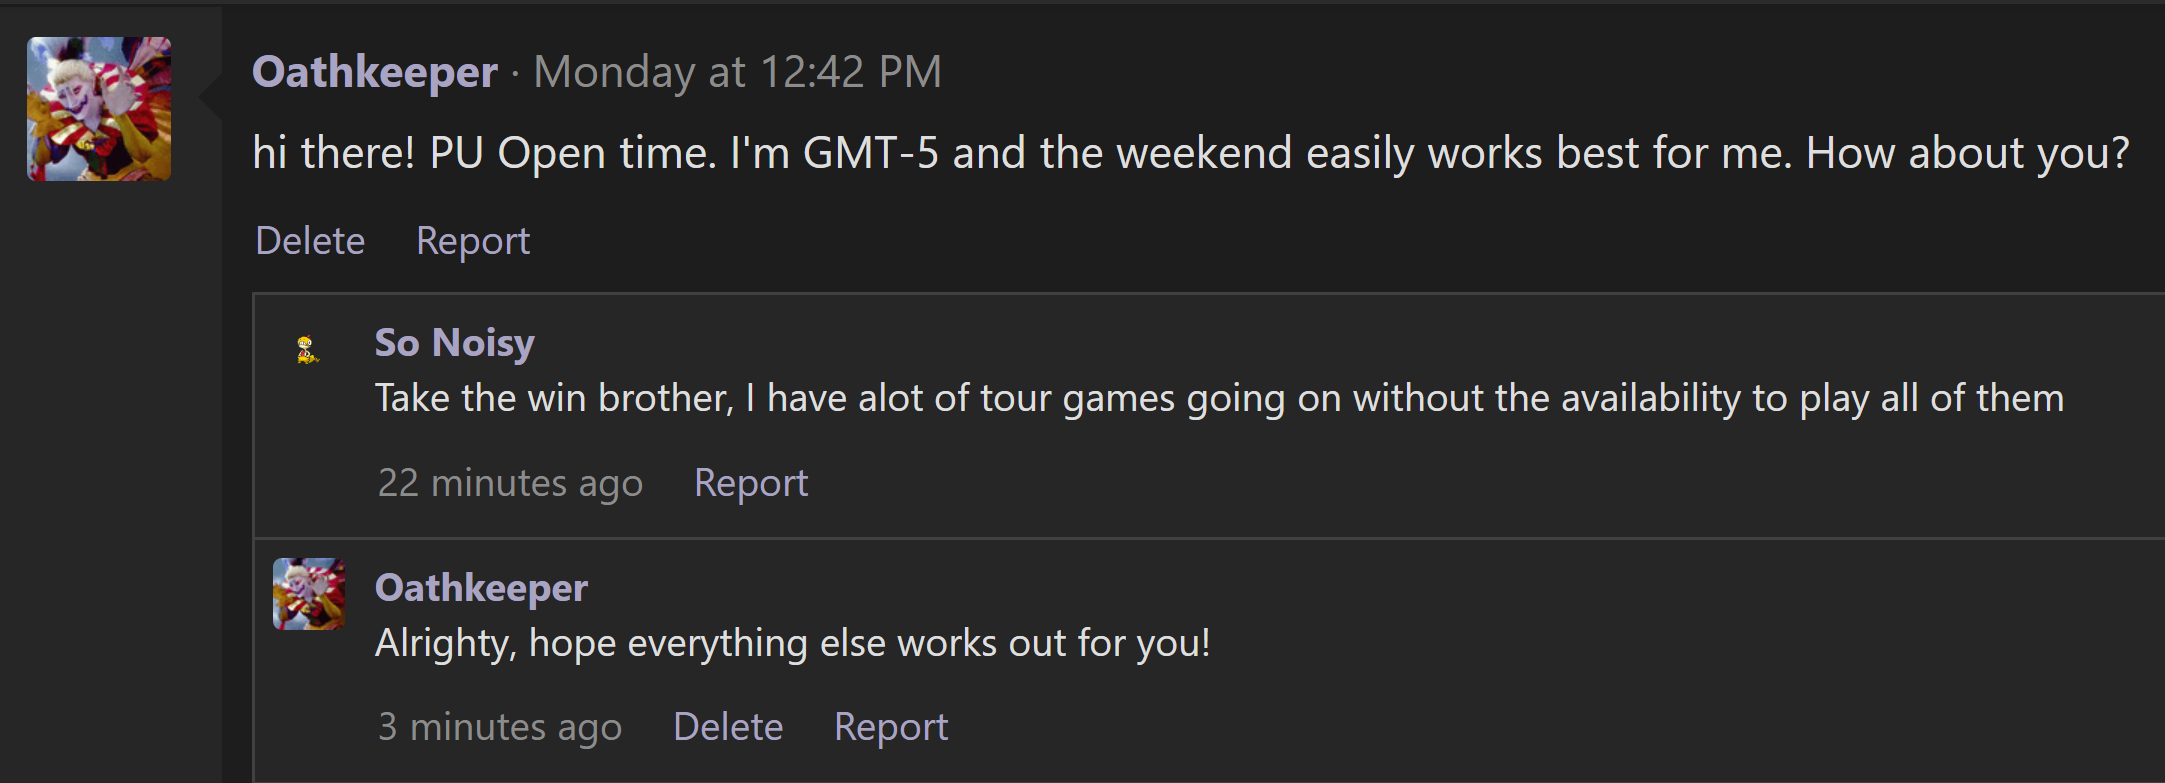This screenshot has width=2165, height=783.
Task: Click the speech-bubble pointer beside Oathkeeper's avatar
Action: tap(210, 96)
